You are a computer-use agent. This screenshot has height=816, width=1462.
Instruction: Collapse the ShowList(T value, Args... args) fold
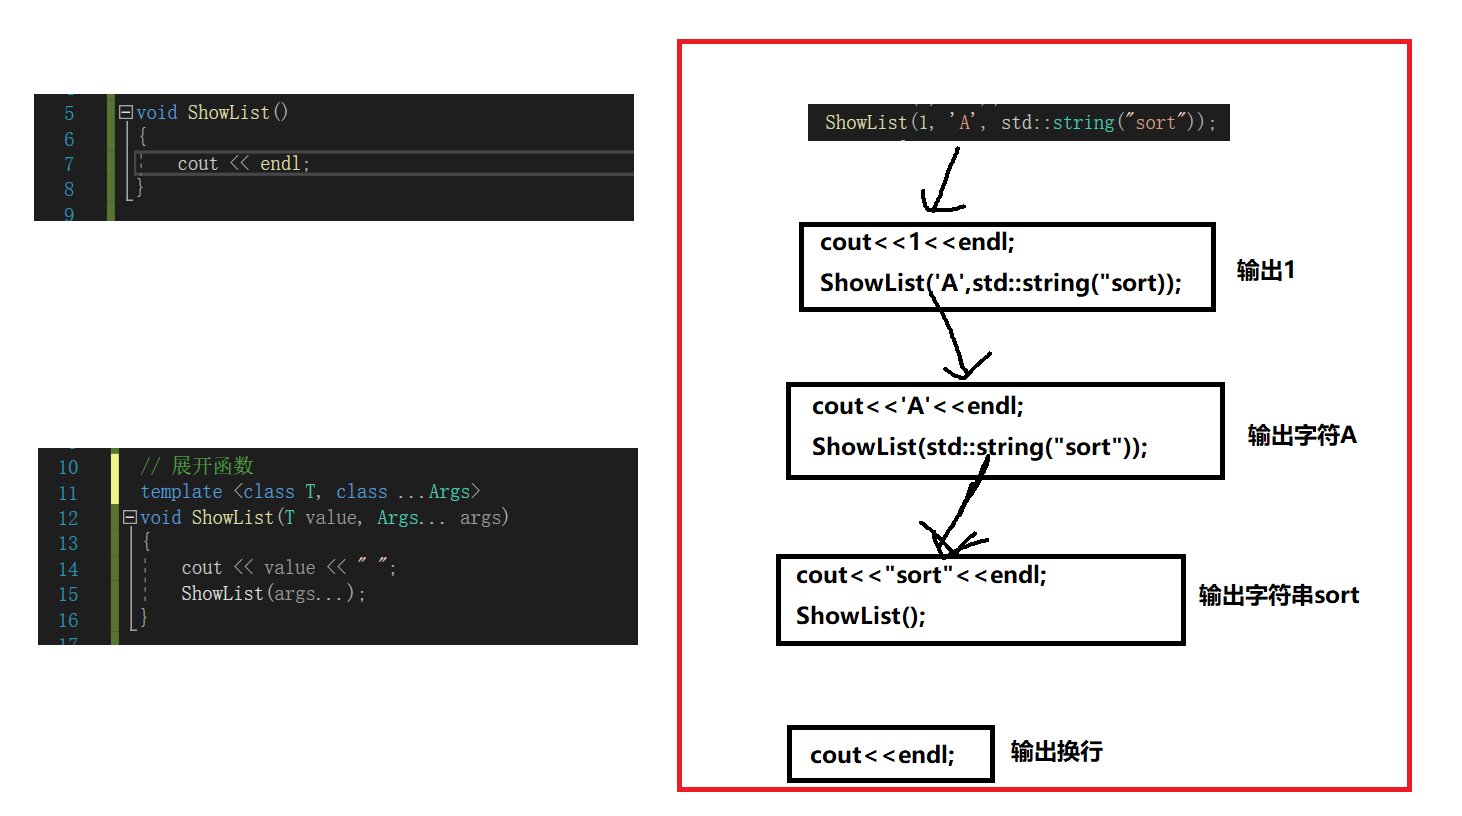(x=130, y=517)
